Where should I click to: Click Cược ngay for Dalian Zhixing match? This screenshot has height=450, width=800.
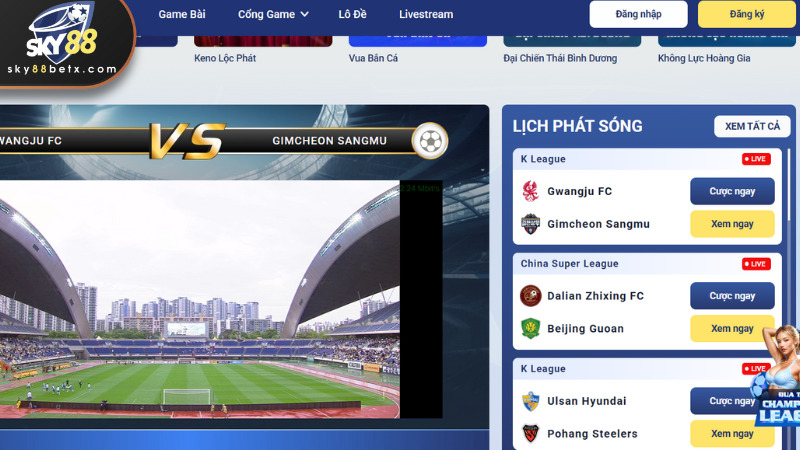[x=732, y=296]
